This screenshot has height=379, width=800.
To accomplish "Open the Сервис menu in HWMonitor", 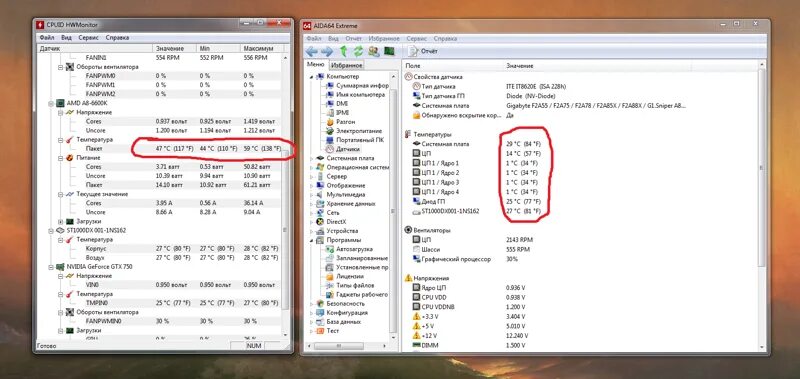I will [89, 38].
